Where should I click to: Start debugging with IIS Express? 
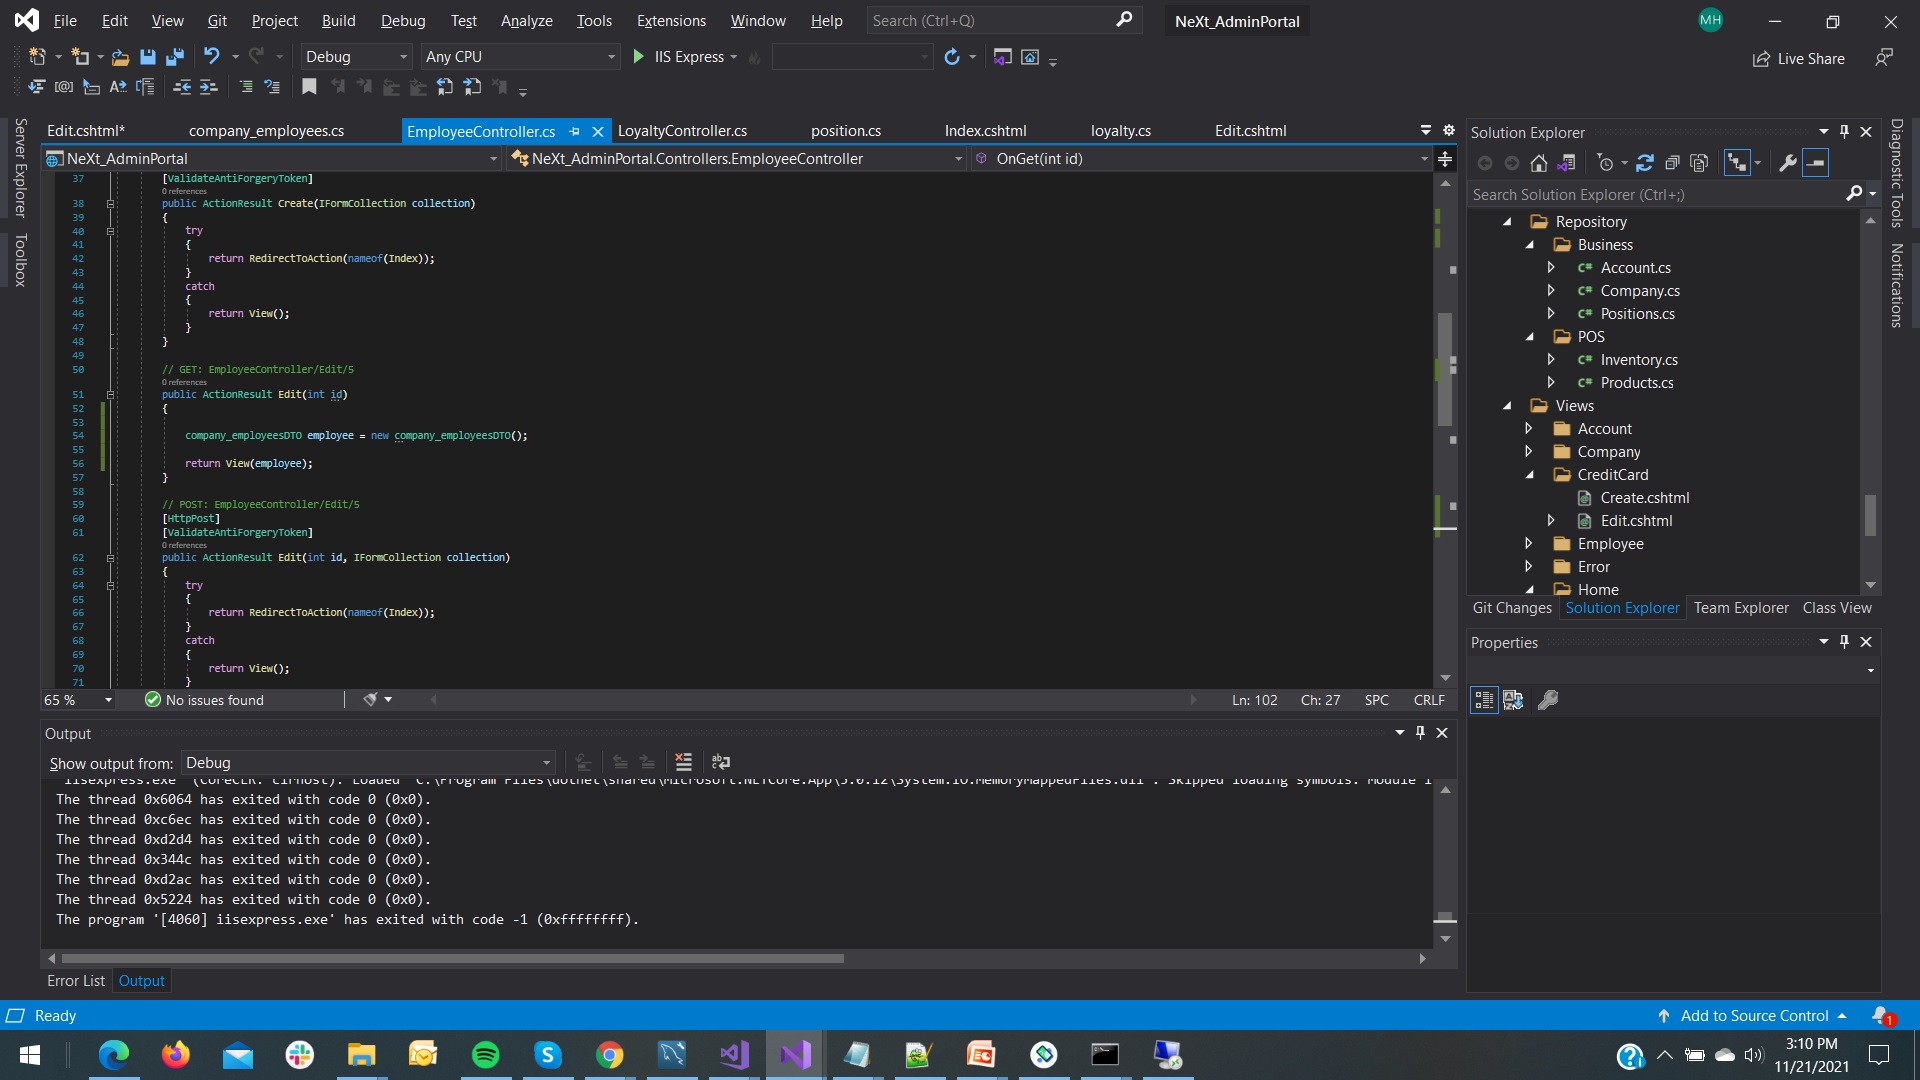pos(638,57)
